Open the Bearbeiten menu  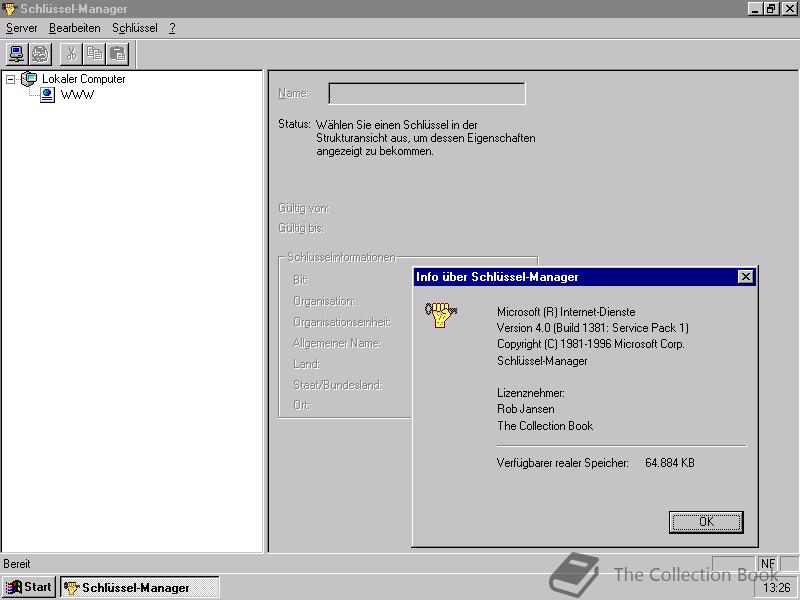(74, 28)
